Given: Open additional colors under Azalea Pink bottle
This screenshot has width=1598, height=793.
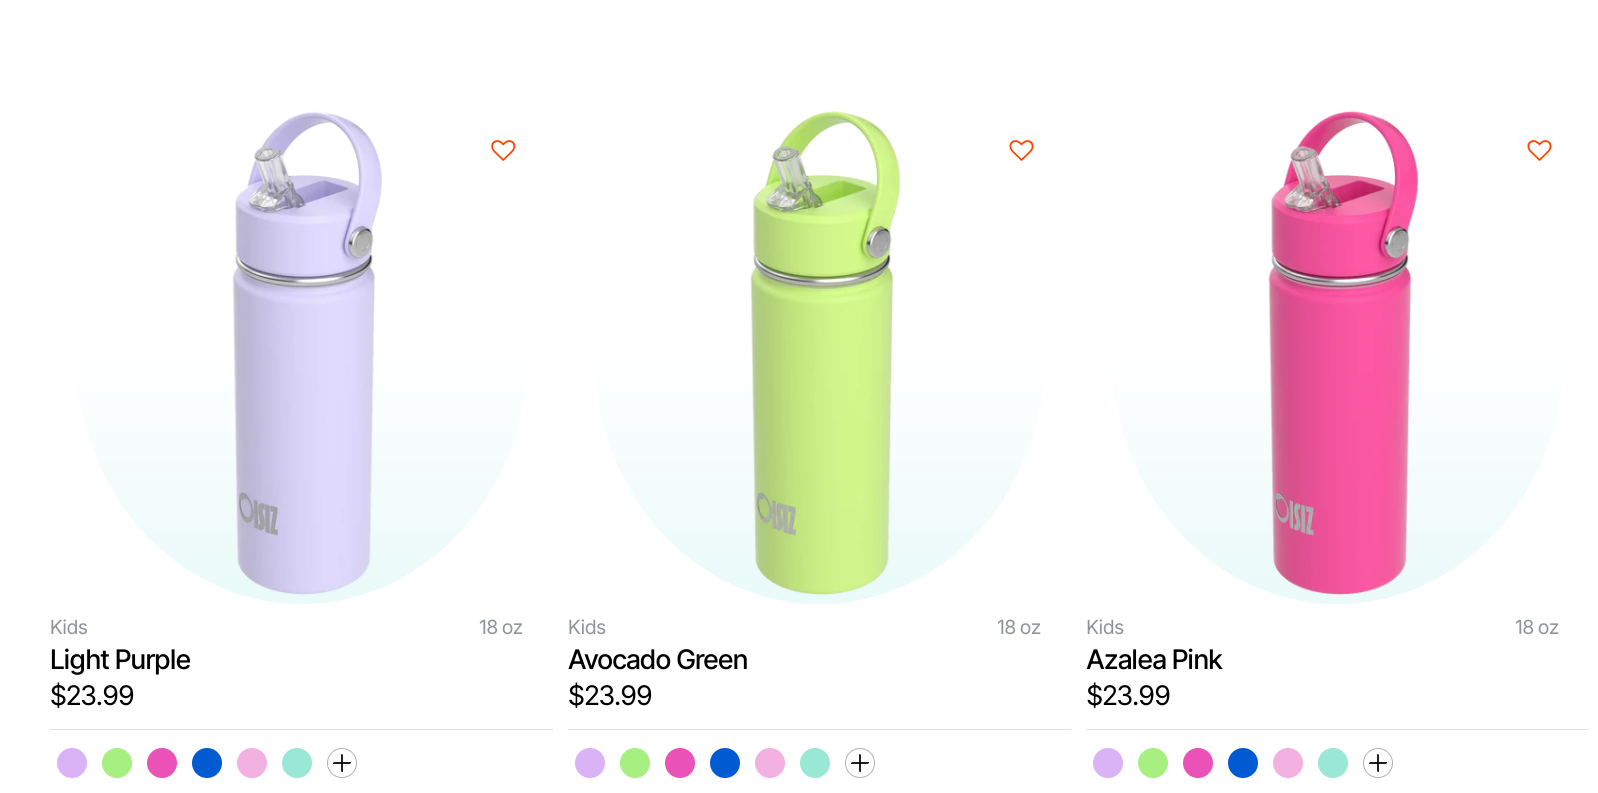Looking at the screenshot, I should click(1378, 763).
